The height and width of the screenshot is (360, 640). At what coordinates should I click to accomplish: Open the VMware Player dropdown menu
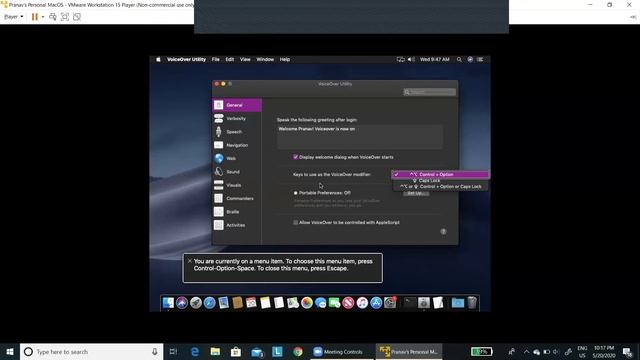coord(13,17)
